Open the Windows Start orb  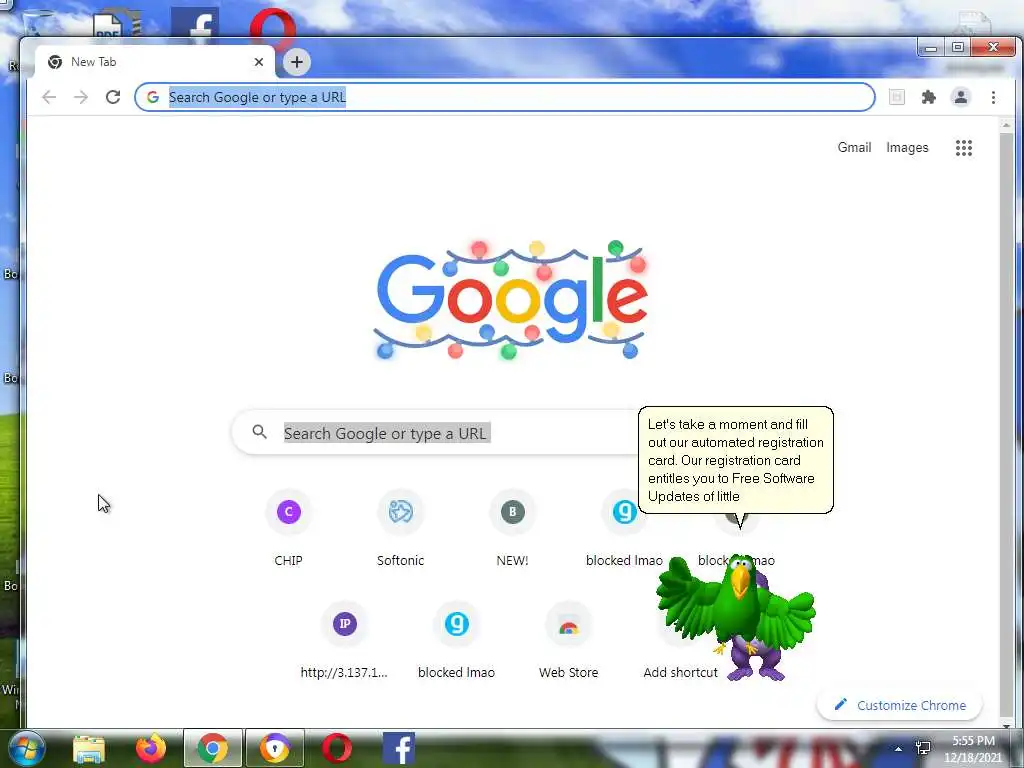(x=25, y=748)
